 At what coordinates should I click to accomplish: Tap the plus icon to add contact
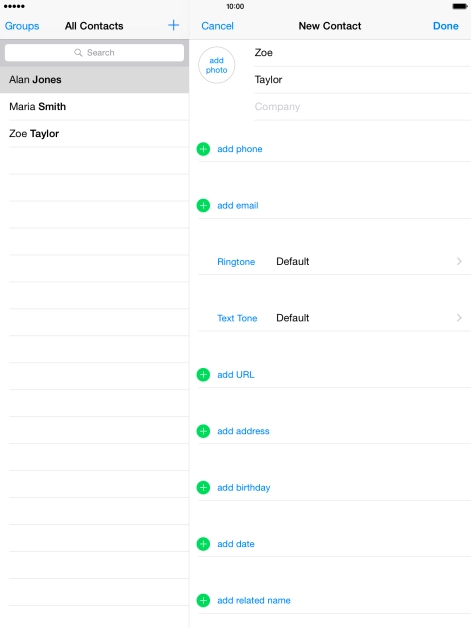coord(173,25)
